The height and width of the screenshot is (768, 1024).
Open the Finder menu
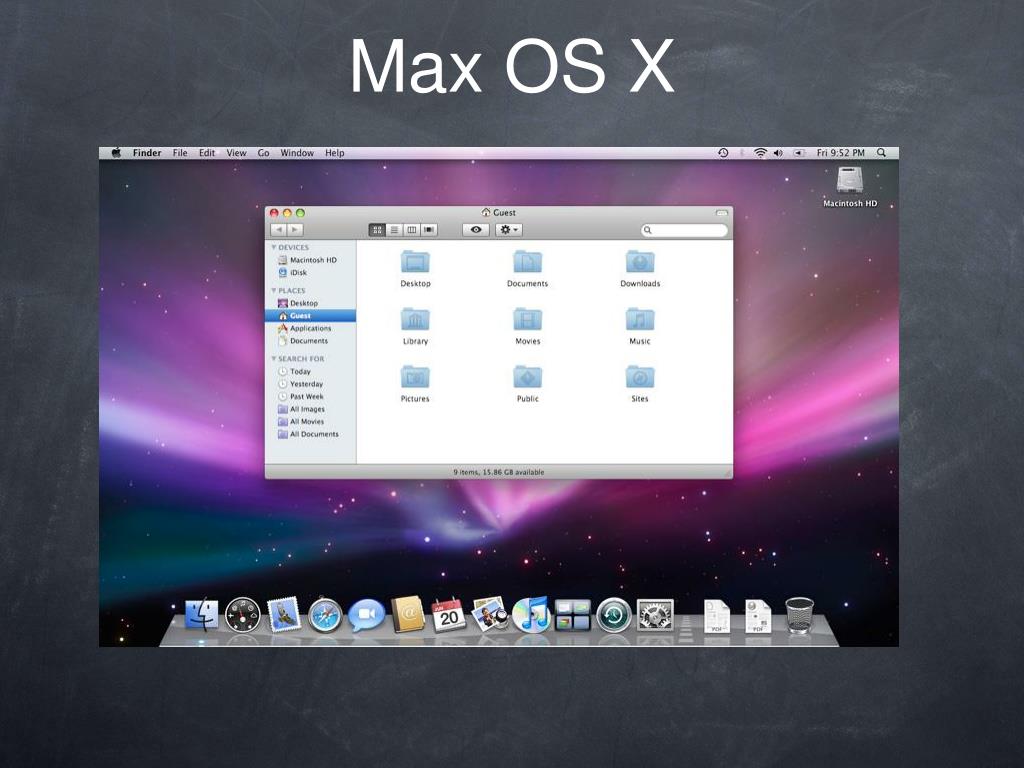point(147,153)
